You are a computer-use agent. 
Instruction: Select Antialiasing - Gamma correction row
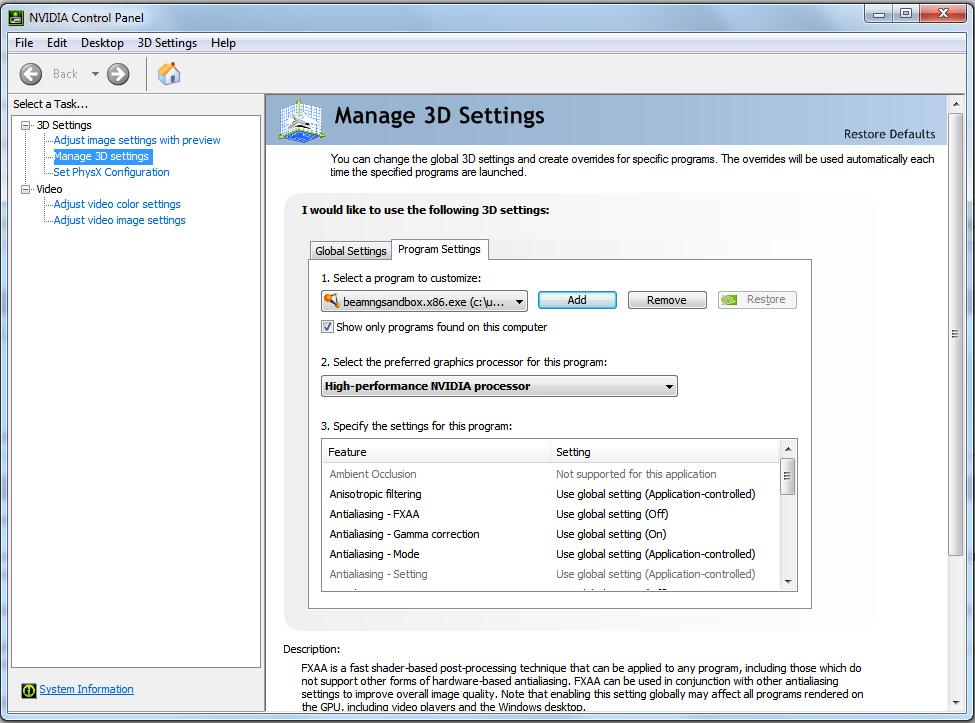point(550,534)
